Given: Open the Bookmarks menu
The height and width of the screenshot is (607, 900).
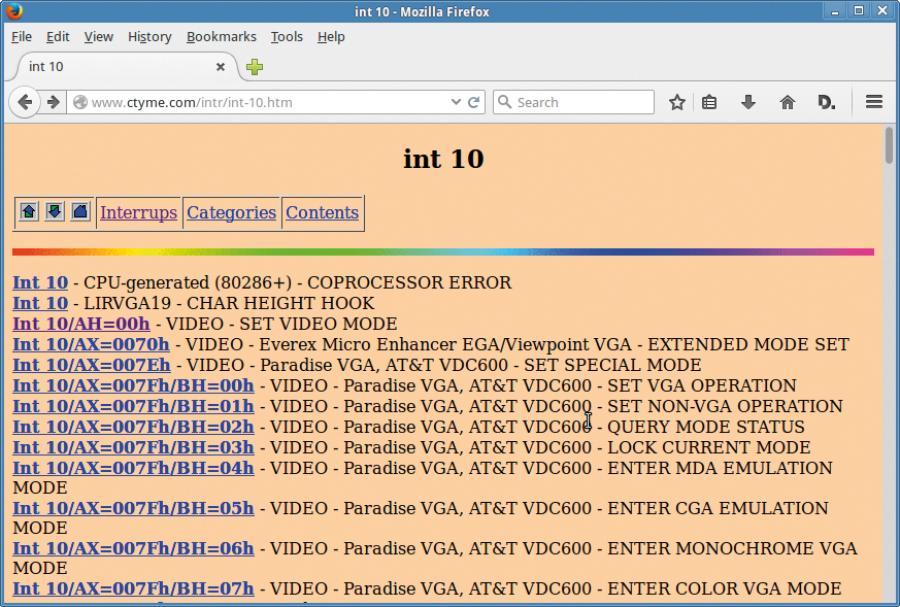Looking at the screenshot, I should click(221, 37).
